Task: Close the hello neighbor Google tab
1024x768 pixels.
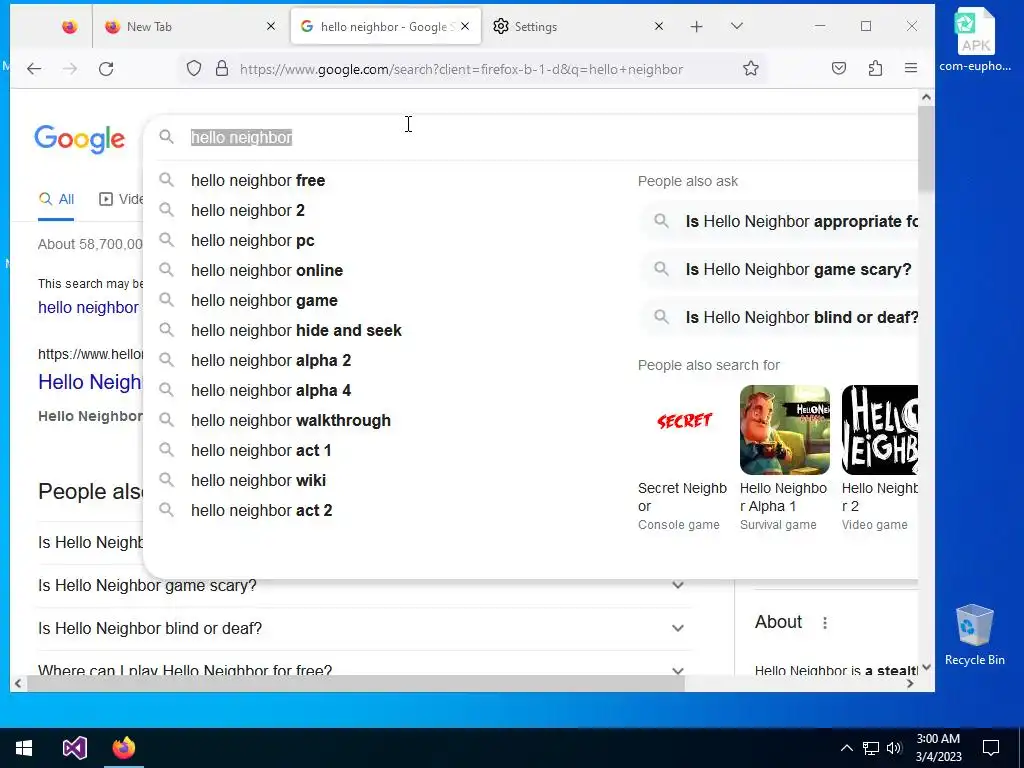Action: pyautogui.click(x=465, y=27)
